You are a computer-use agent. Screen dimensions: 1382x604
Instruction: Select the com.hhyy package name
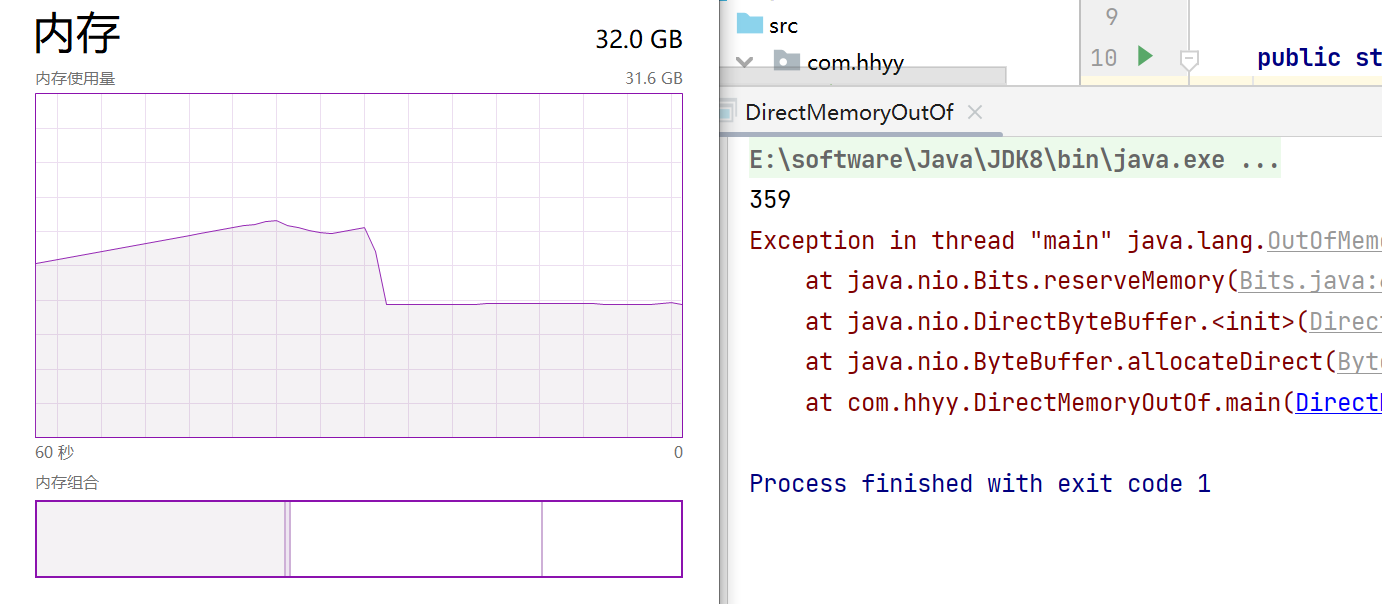[x=855, y=62]
